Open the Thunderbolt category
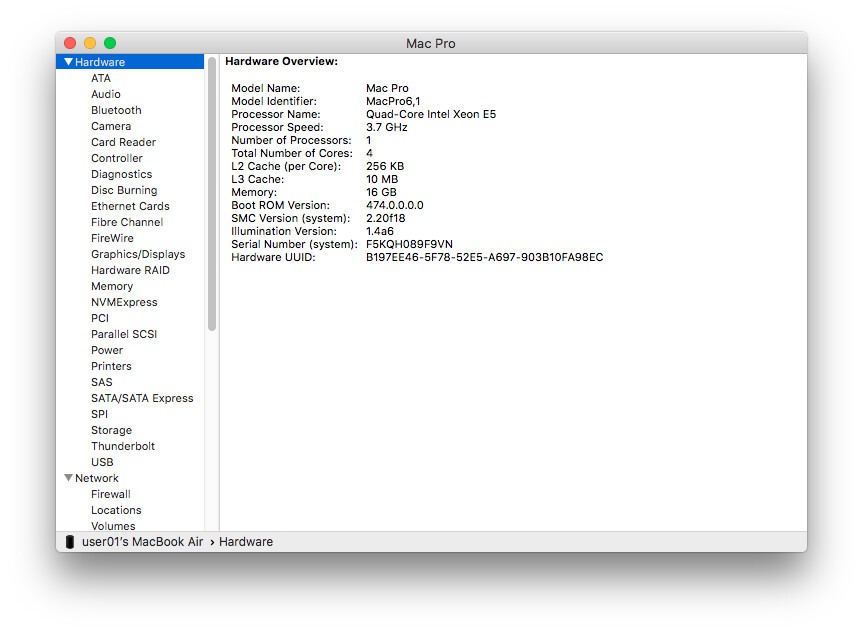Screen dimensions: 863x632 click(123, 446)
